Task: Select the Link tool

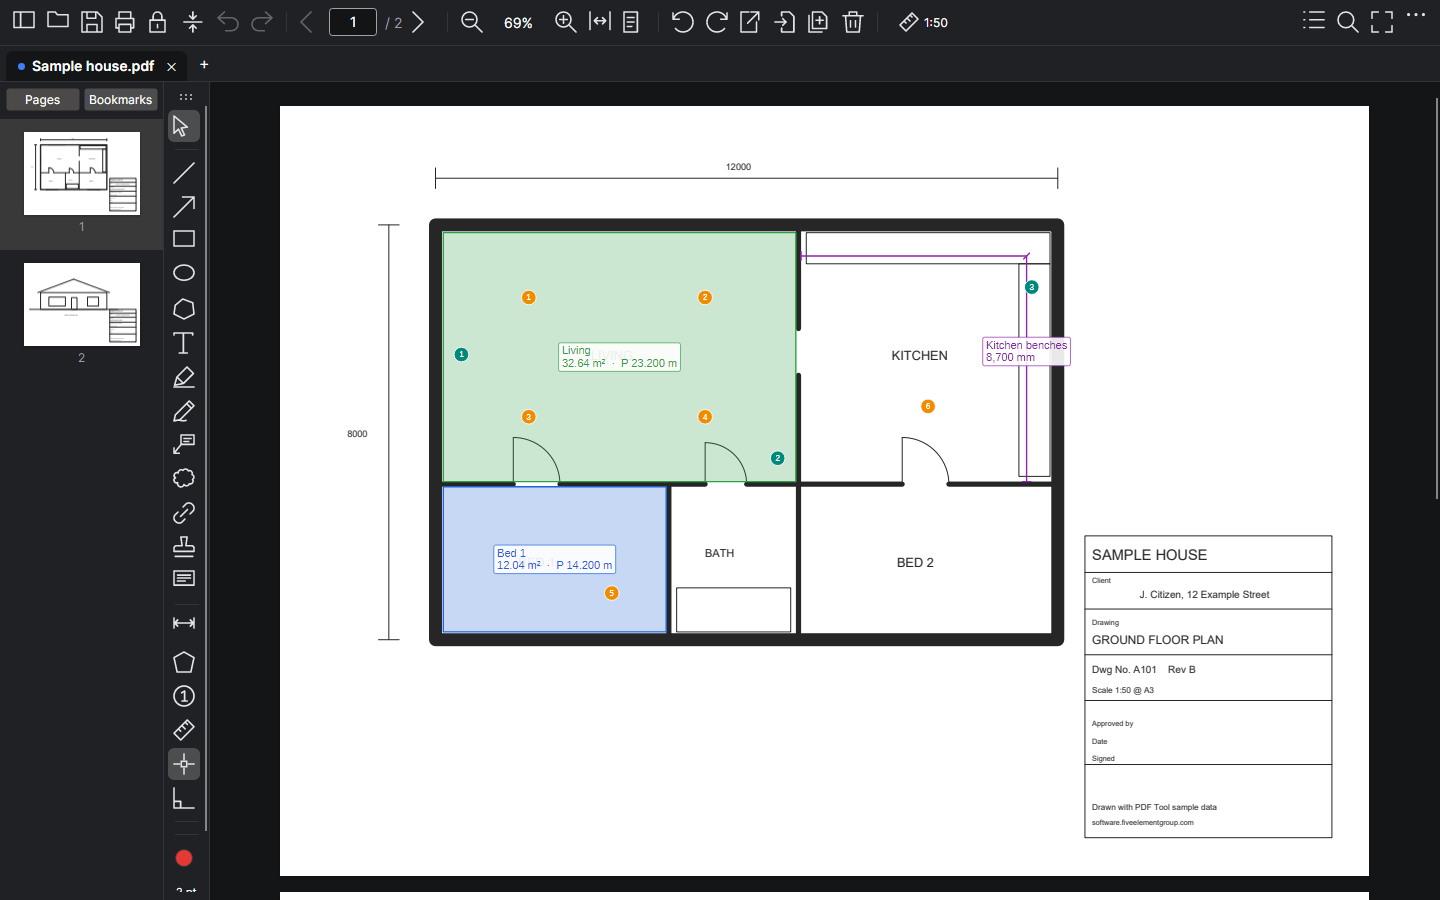Action: click(184, 512)
